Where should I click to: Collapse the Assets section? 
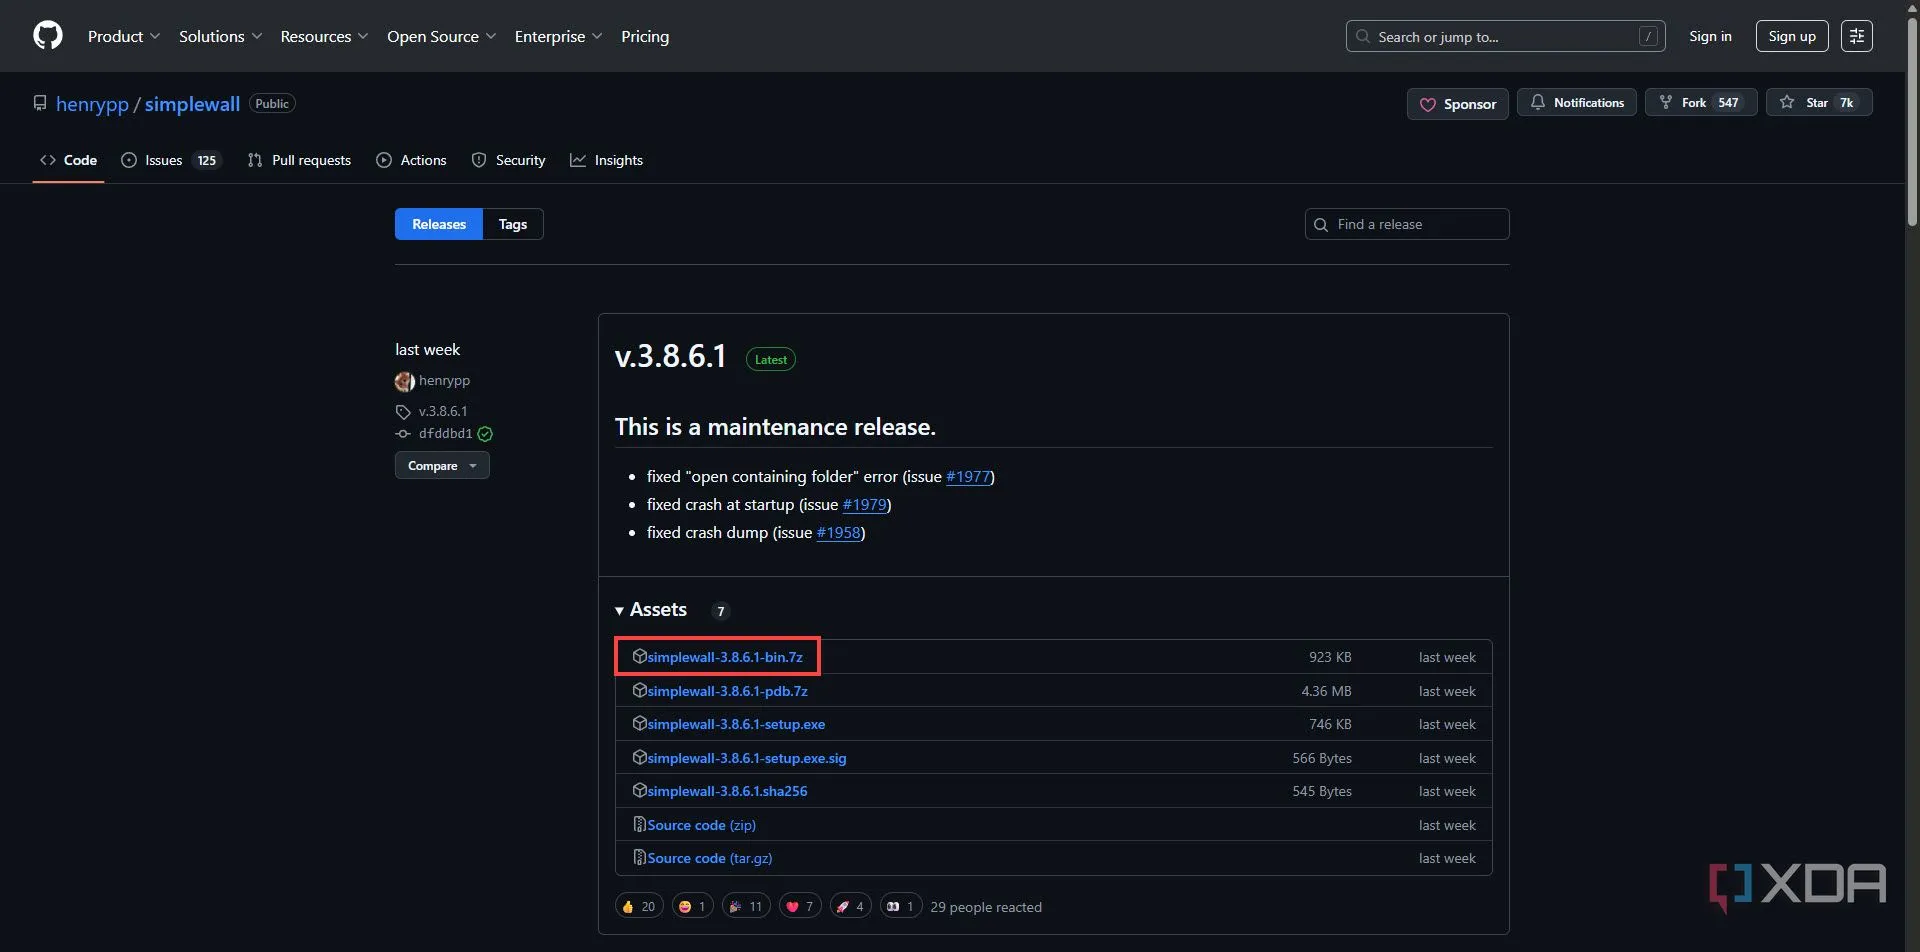click(x=651, y=610)
